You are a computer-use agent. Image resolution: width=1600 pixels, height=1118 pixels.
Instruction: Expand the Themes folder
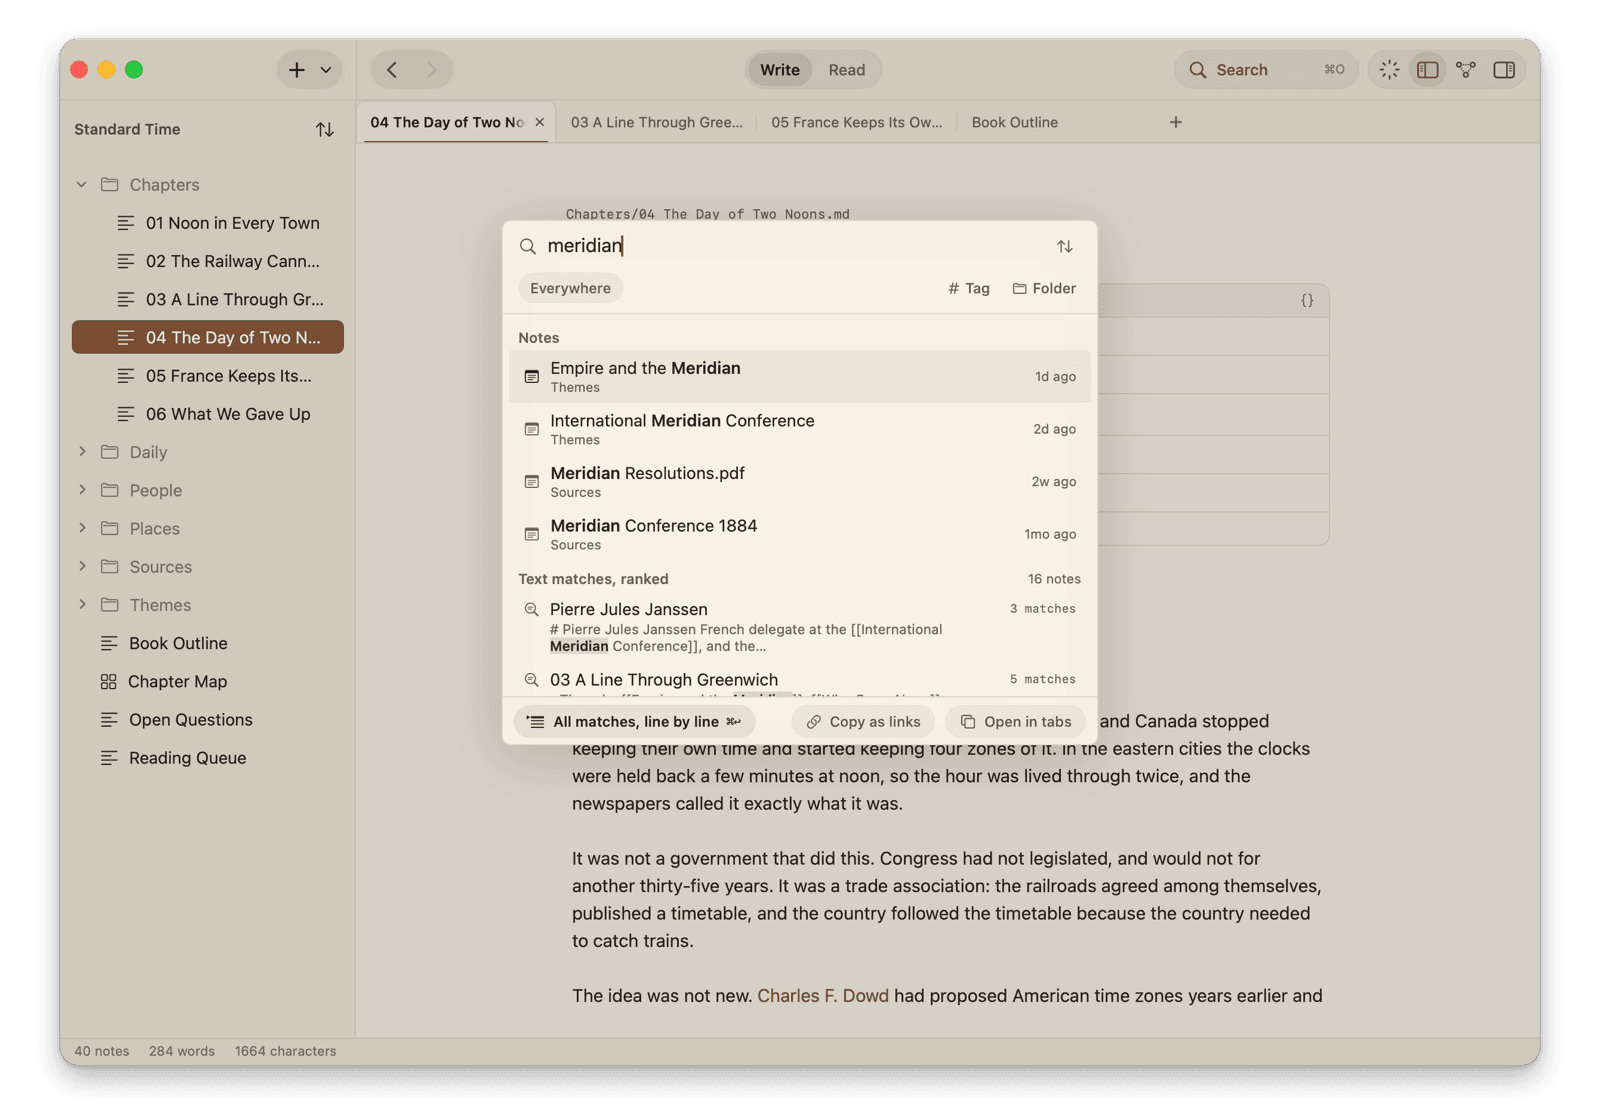point(82,605)
